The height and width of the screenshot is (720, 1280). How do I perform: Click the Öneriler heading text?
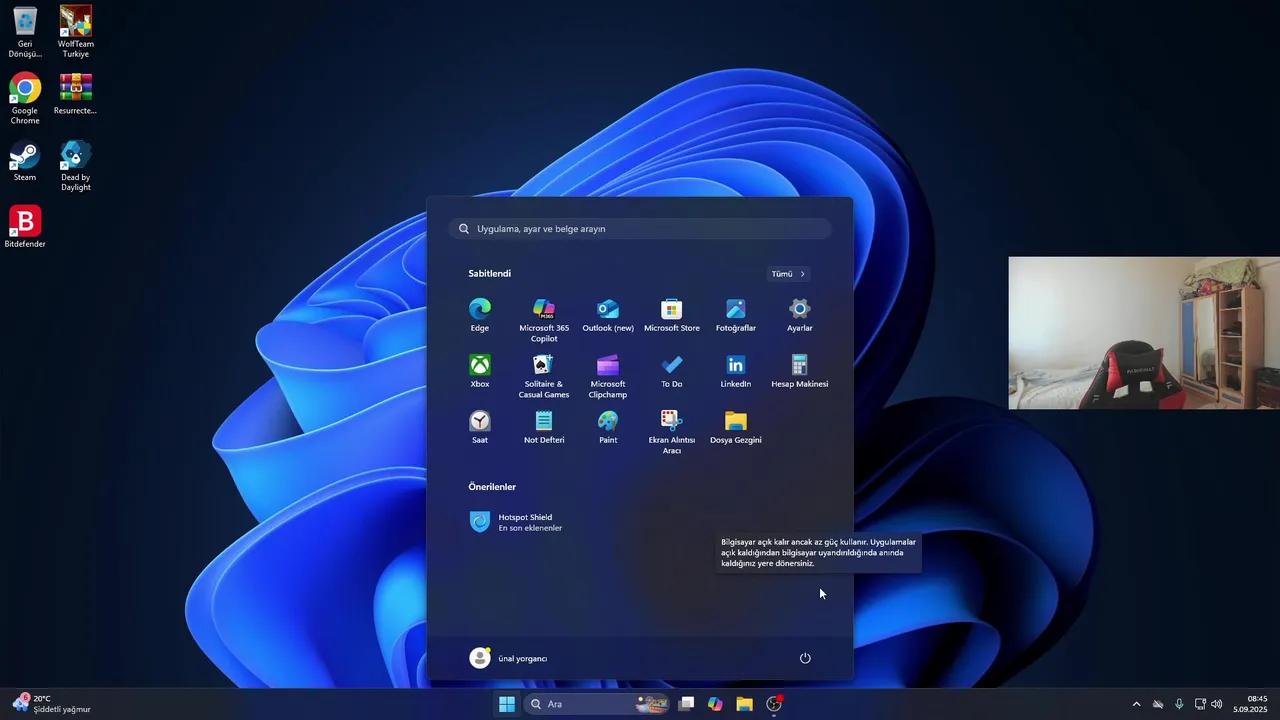point(492,487)
